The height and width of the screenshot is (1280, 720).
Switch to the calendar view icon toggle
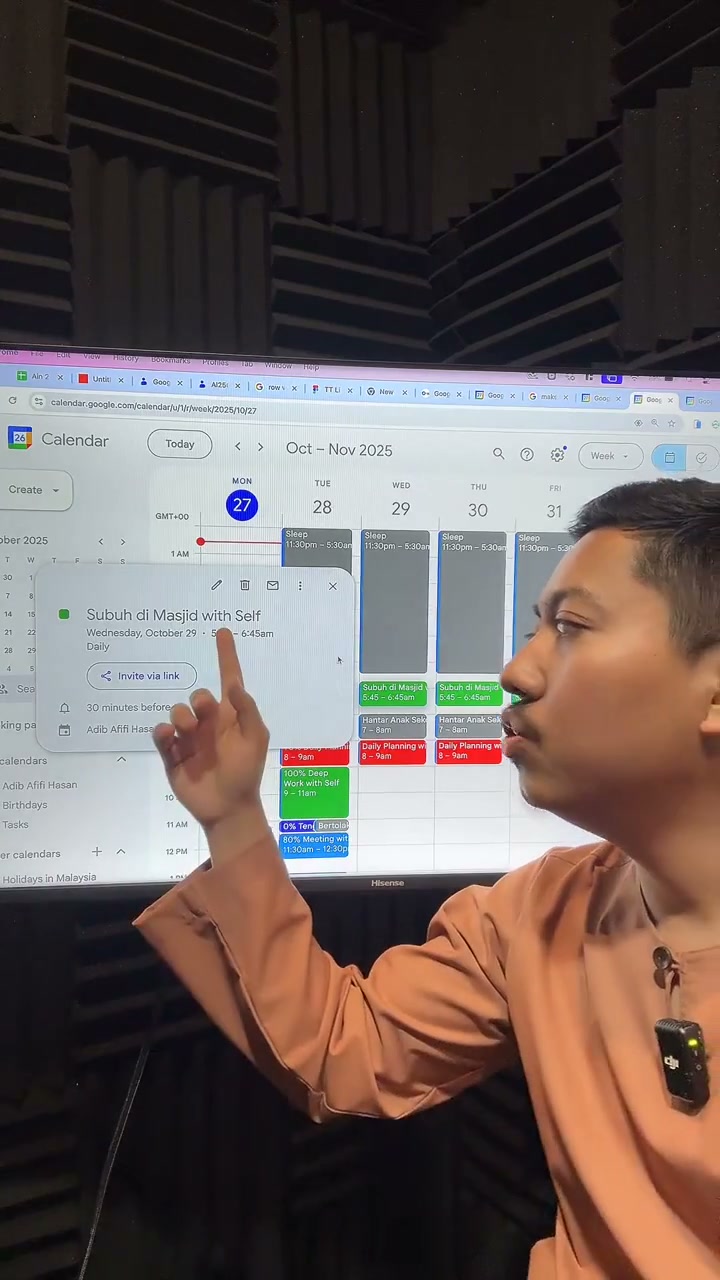669,457
